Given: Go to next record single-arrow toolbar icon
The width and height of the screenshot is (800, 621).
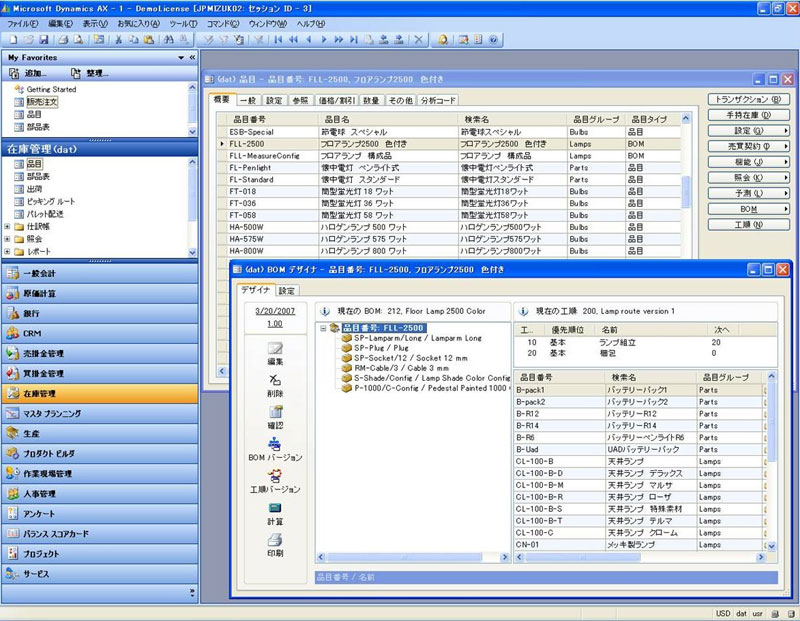Looking at the screenshot, I should [323, 39].
